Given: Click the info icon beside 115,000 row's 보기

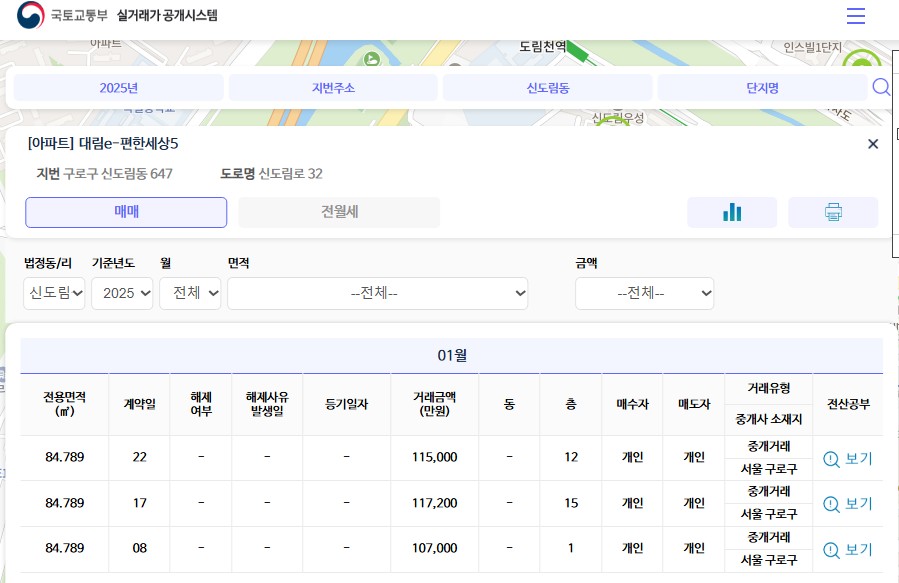Looking at the screenshot, I should pos(831,458).
